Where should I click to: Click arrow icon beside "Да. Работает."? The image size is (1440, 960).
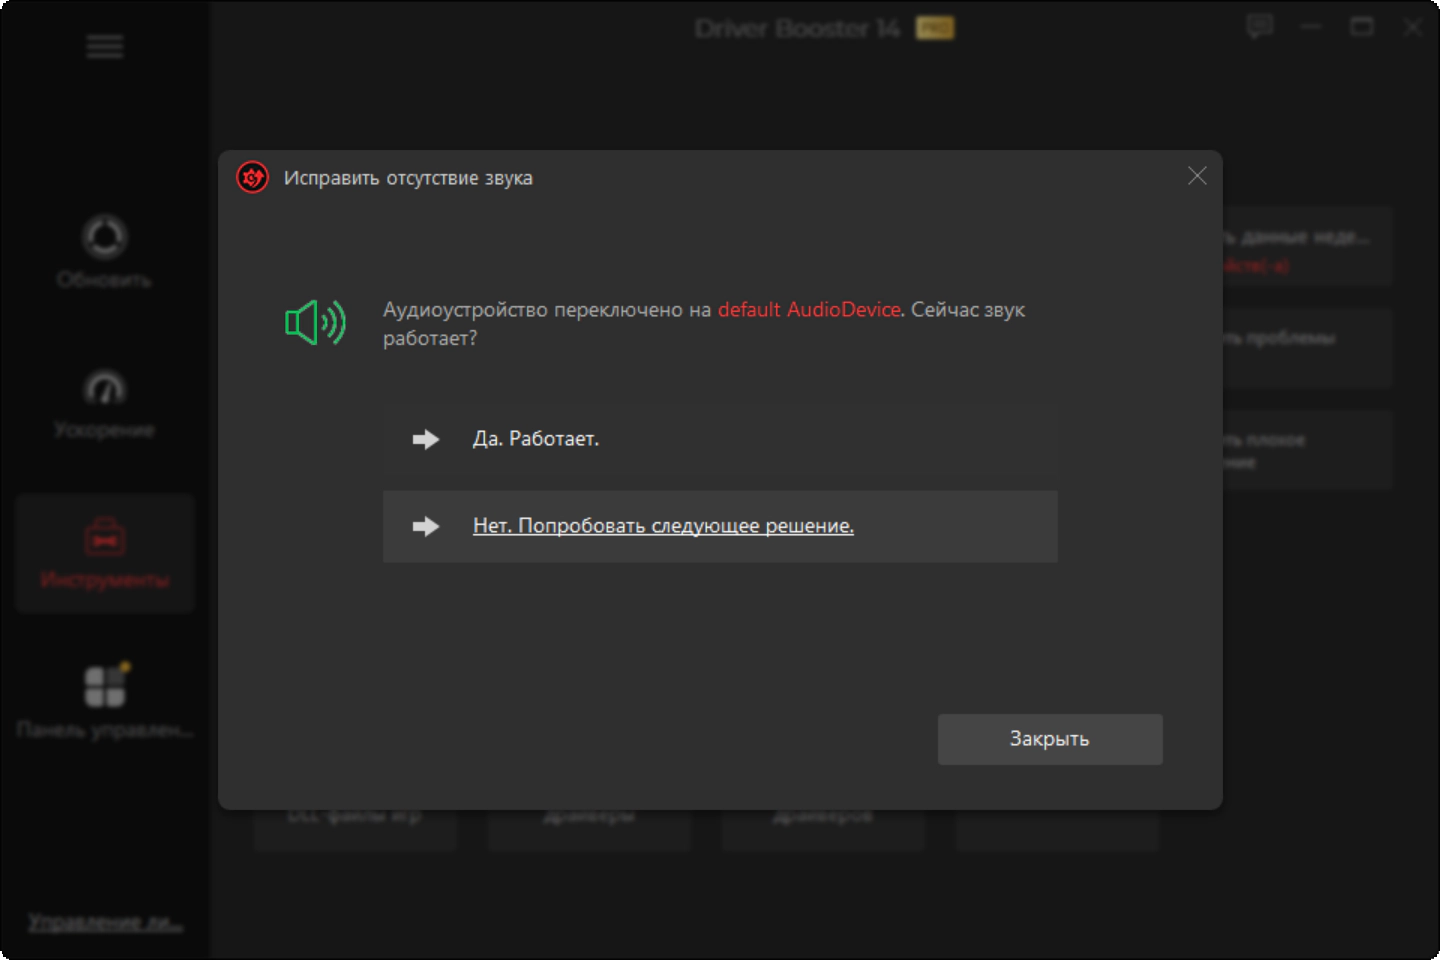click(426, 439)
